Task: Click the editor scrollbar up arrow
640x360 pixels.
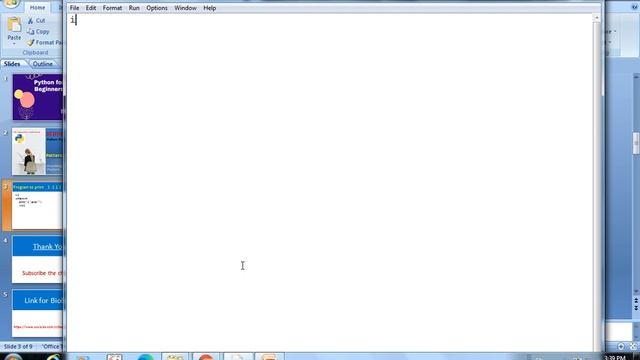Action: (597, 18)
